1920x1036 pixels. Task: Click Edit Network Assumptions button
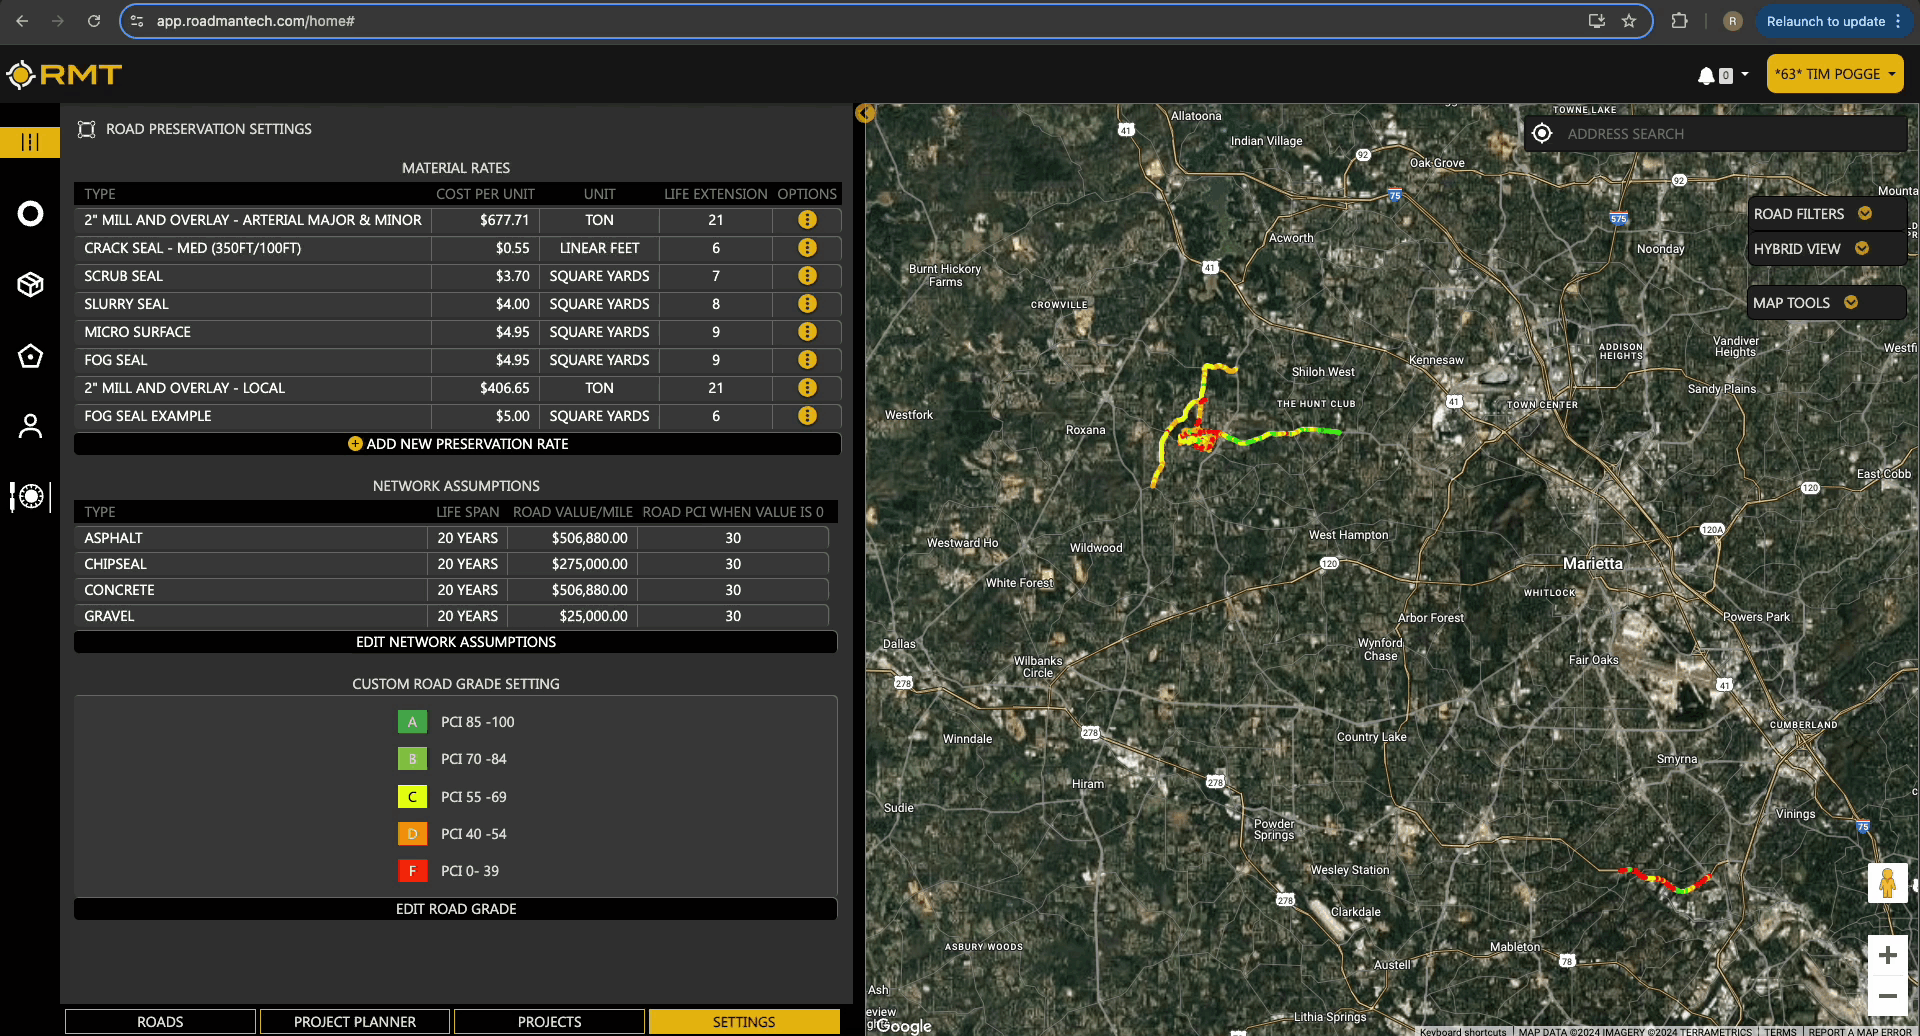[456, 642]
